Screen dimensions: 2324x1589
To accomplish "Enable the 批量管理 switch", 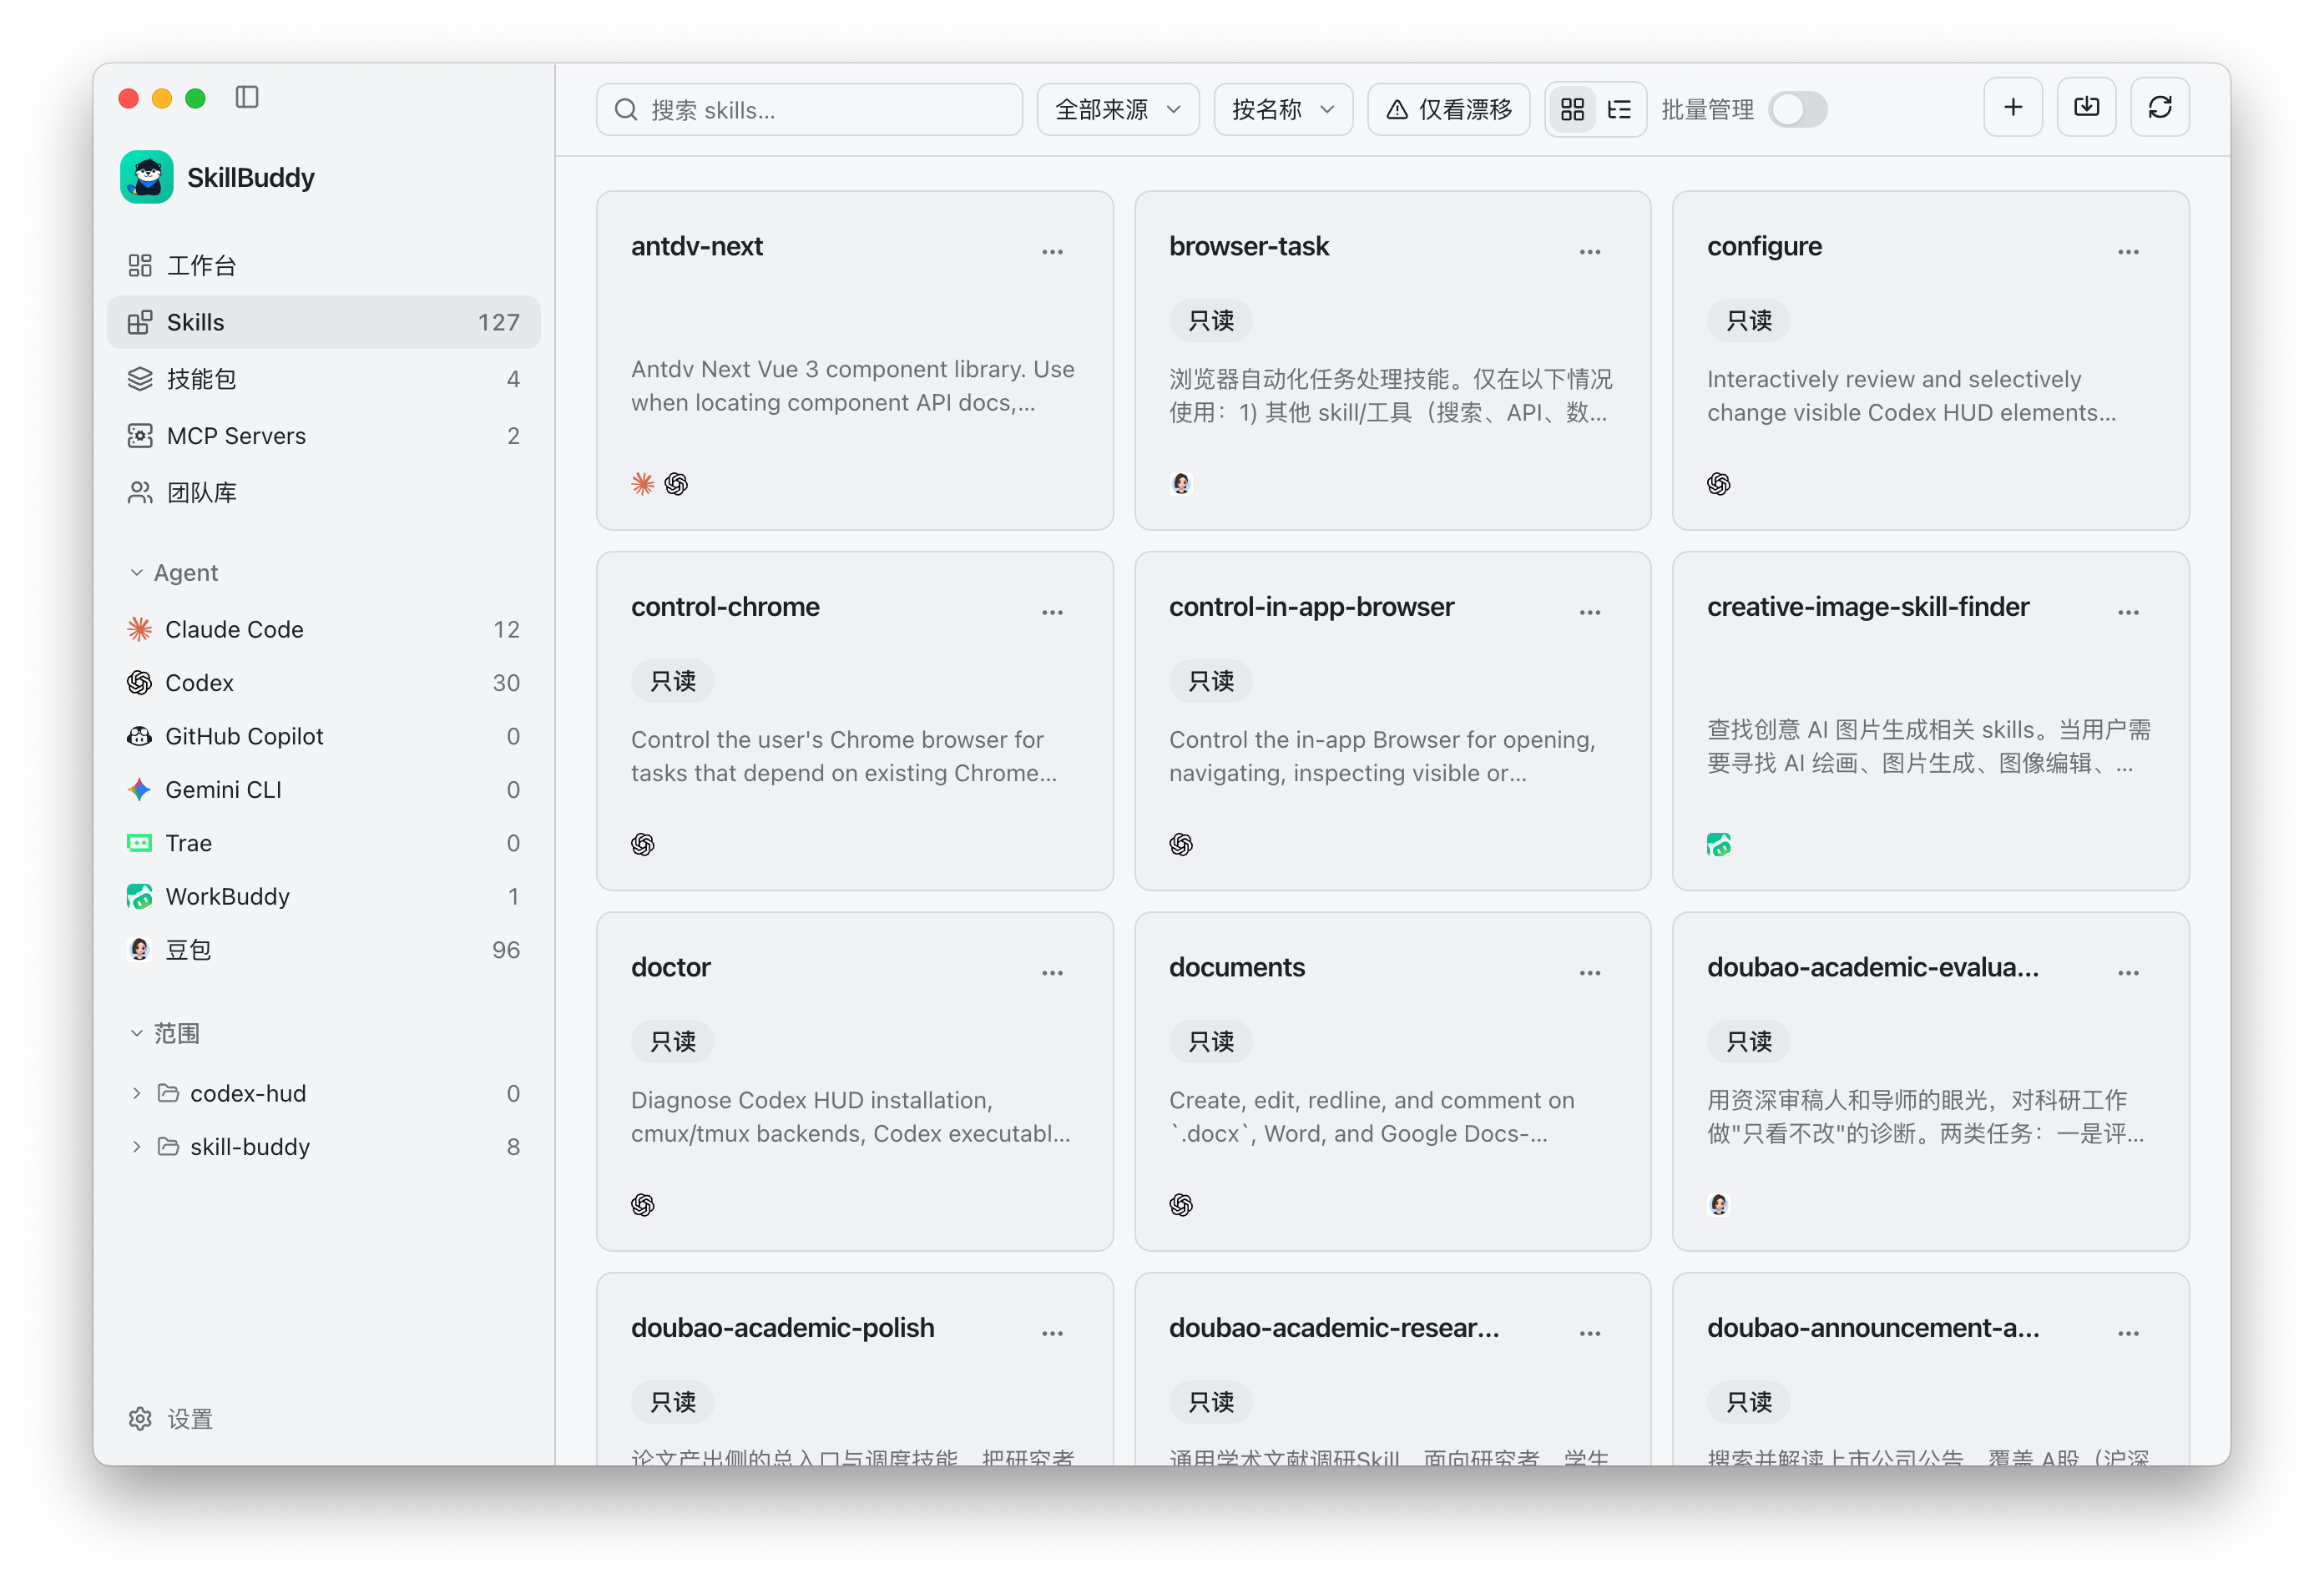I will click(x=1798, y=109).
